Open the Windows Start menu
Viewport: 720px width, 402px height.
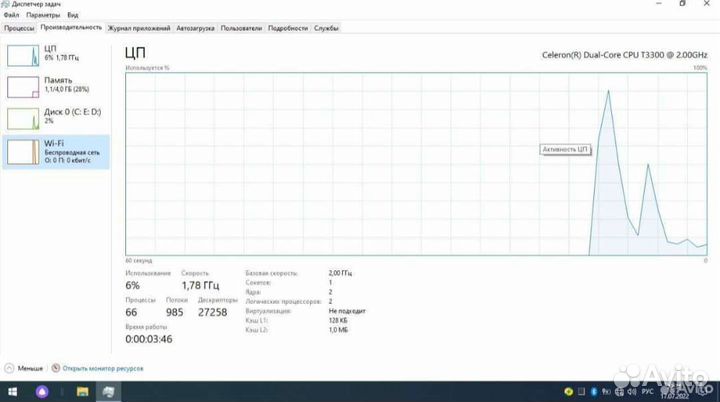click(12, 392)
